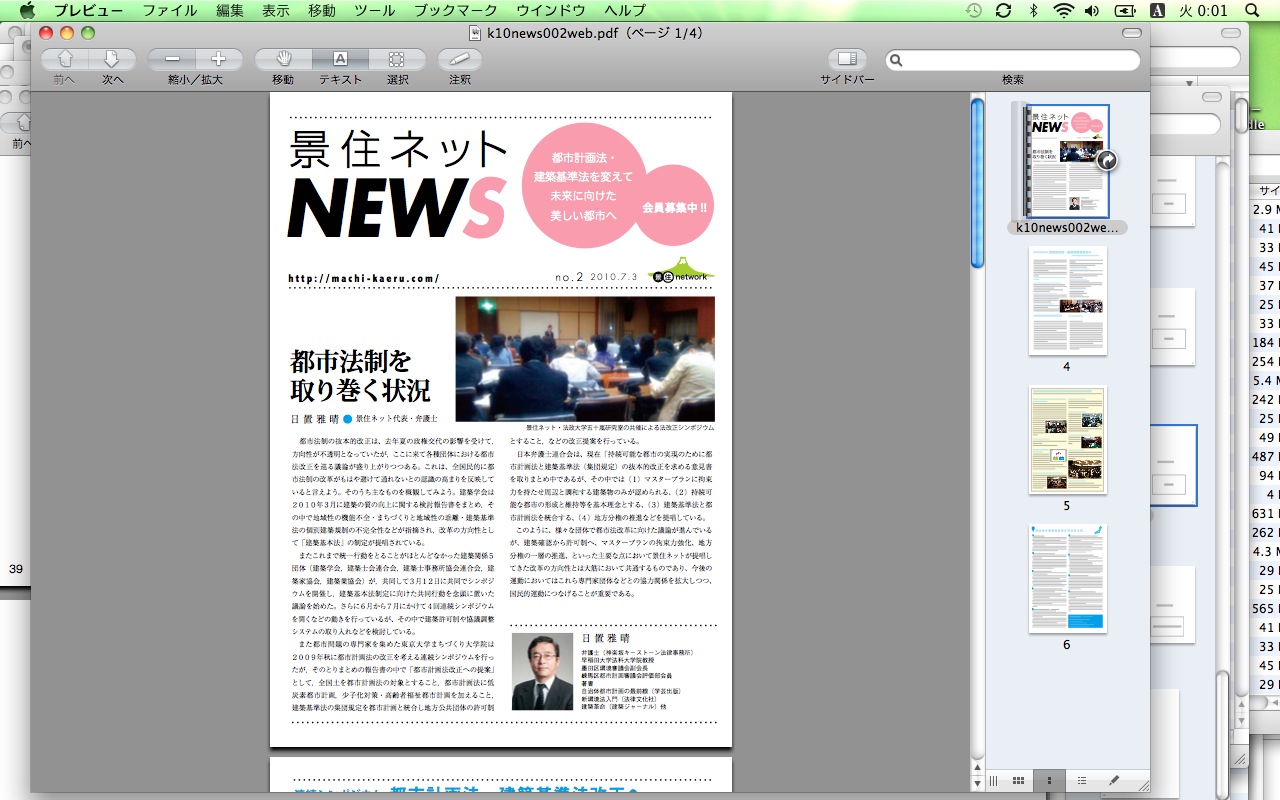The image size is (1280, 800).
Task: Open the ヘルプ menu
Action: coord(625,11)
